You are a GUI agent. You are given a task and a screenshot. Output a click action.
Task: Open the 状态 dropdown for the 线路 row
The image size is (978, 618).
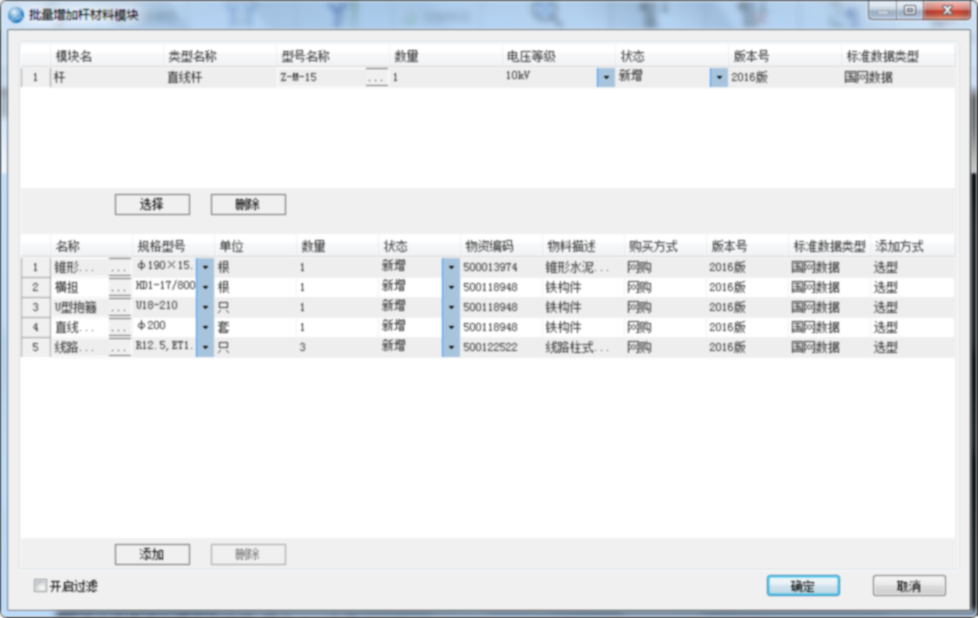(450, 347)
